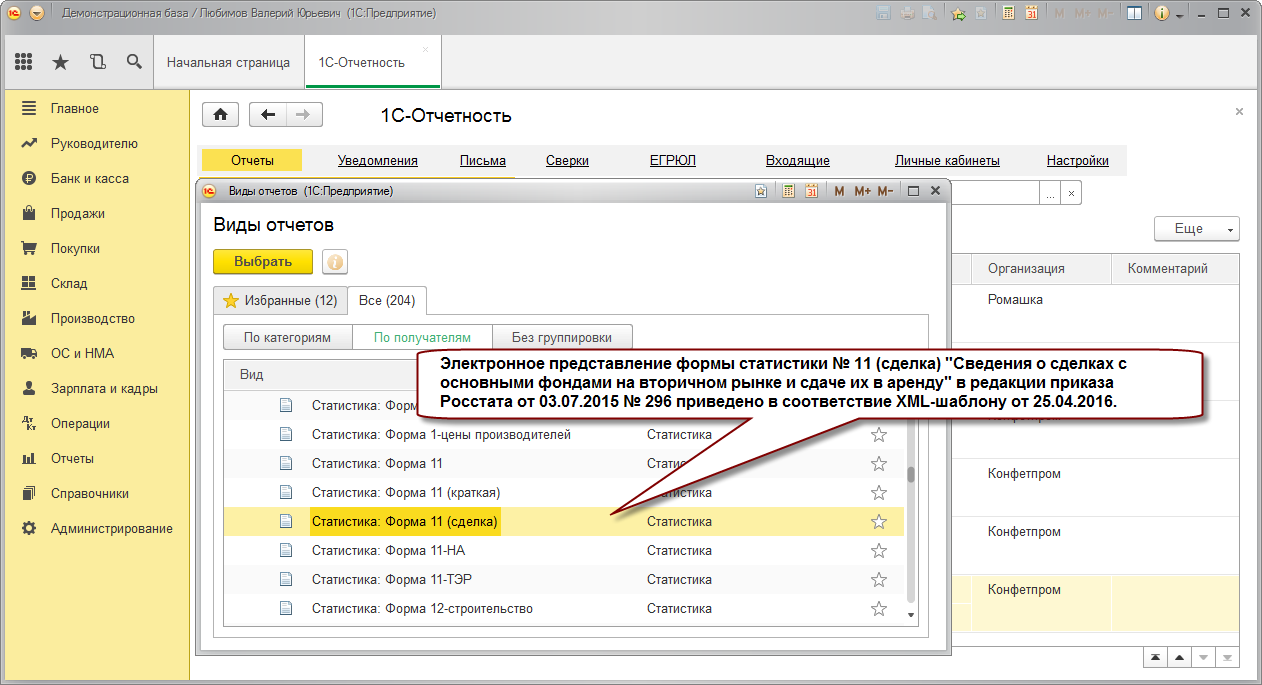Toggle favorite star for Форма 12-строительство
The height and width of the screenshot is (685, 1262).
[879, 608]
